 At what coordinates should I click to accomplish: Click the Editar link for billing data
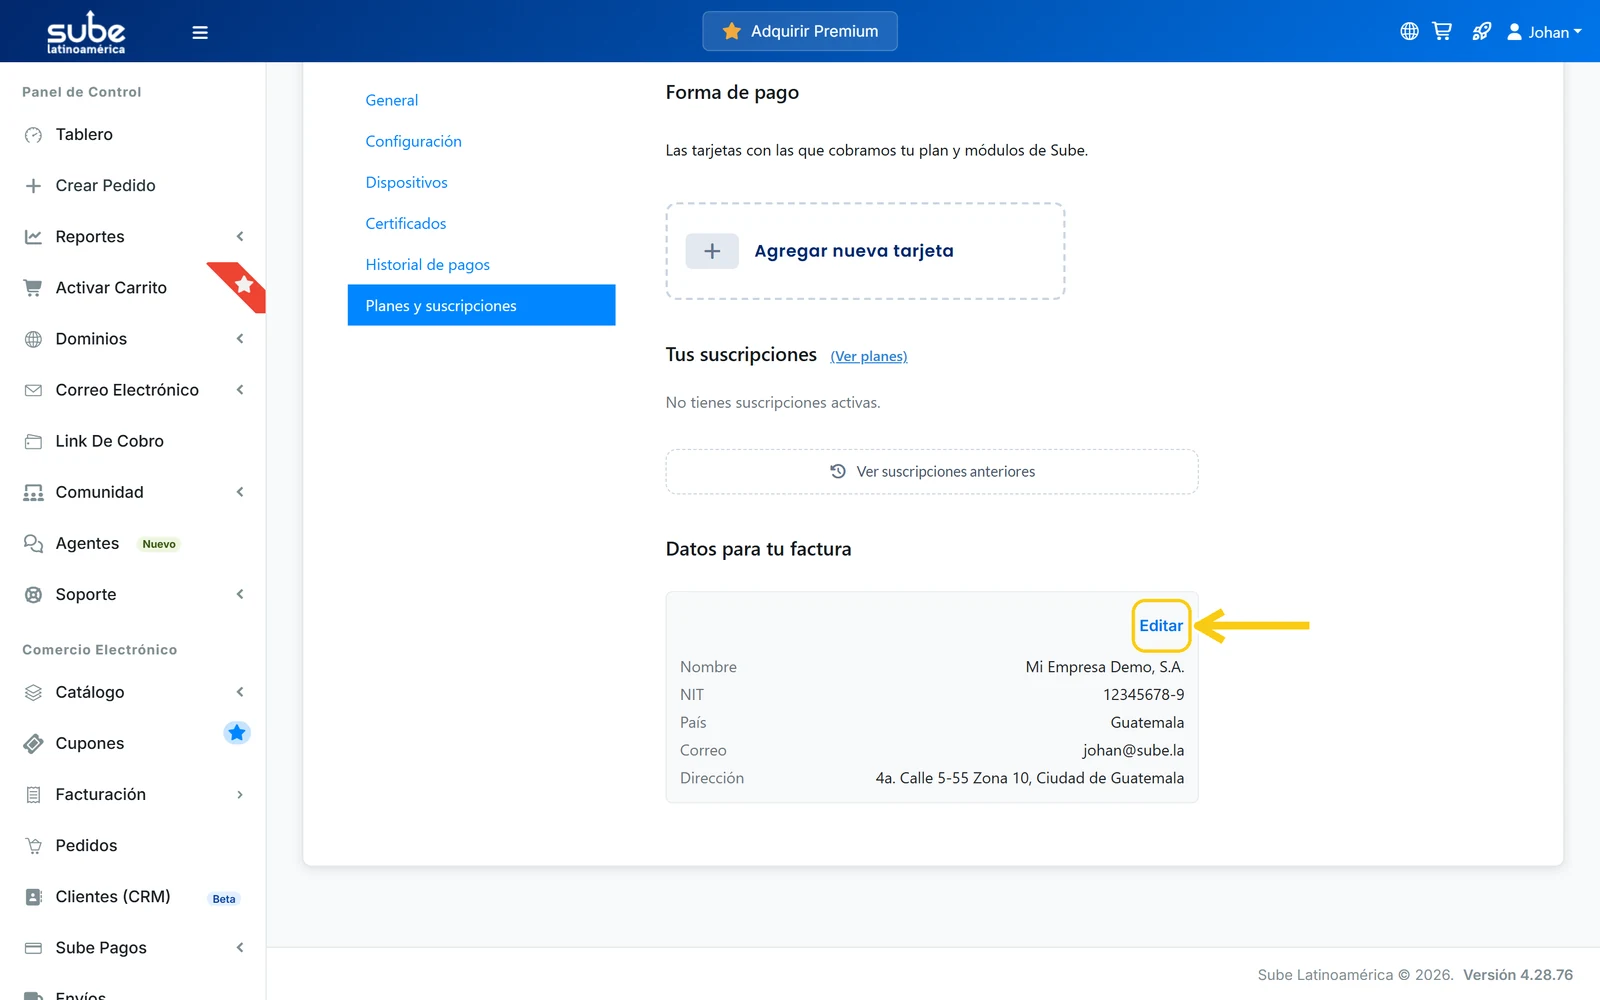pyautogui.click(x=1161, y=625)
